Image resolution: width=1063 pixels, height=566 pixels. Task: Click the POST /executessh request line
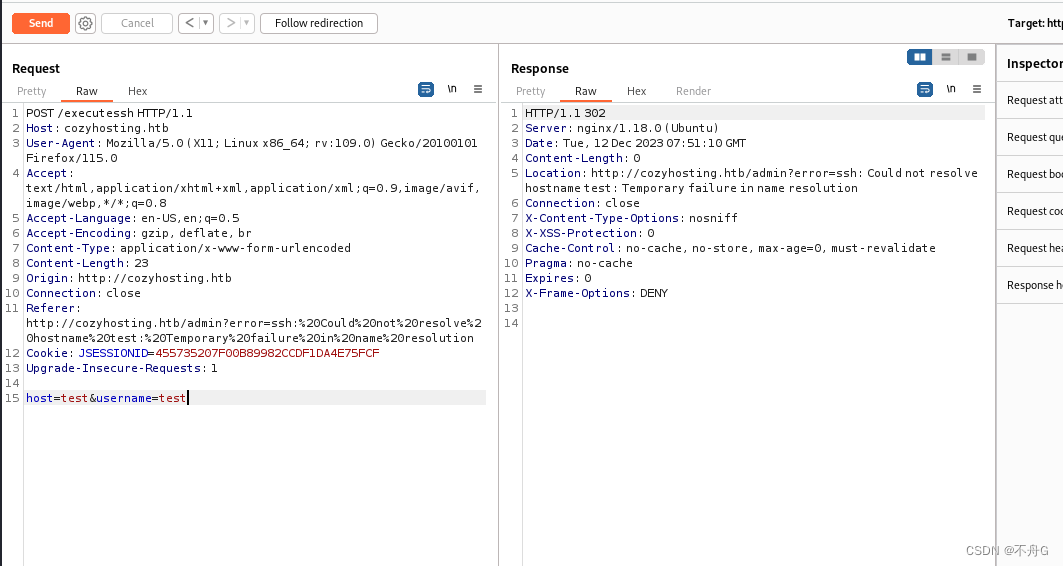pos(109,113)
